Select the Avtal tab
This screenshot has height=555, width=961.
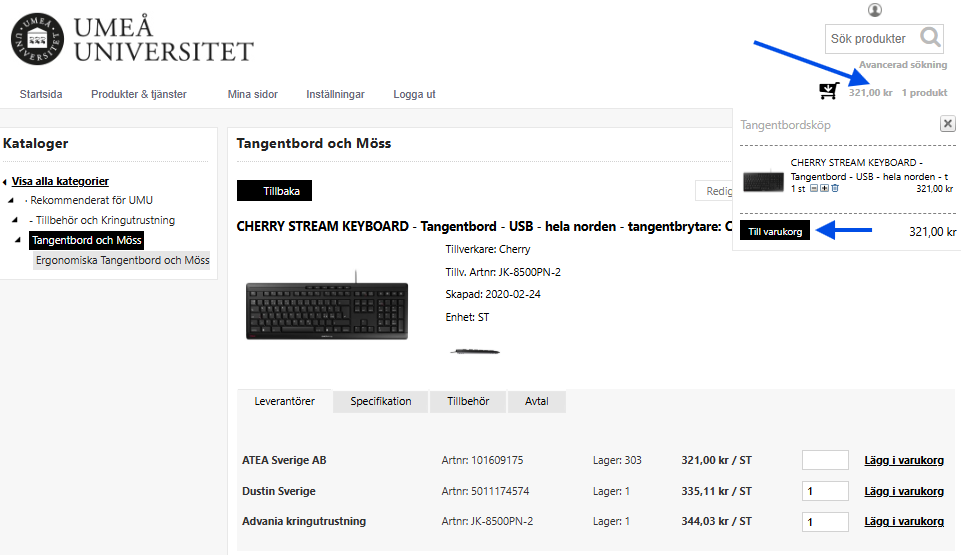click(537, 401)
